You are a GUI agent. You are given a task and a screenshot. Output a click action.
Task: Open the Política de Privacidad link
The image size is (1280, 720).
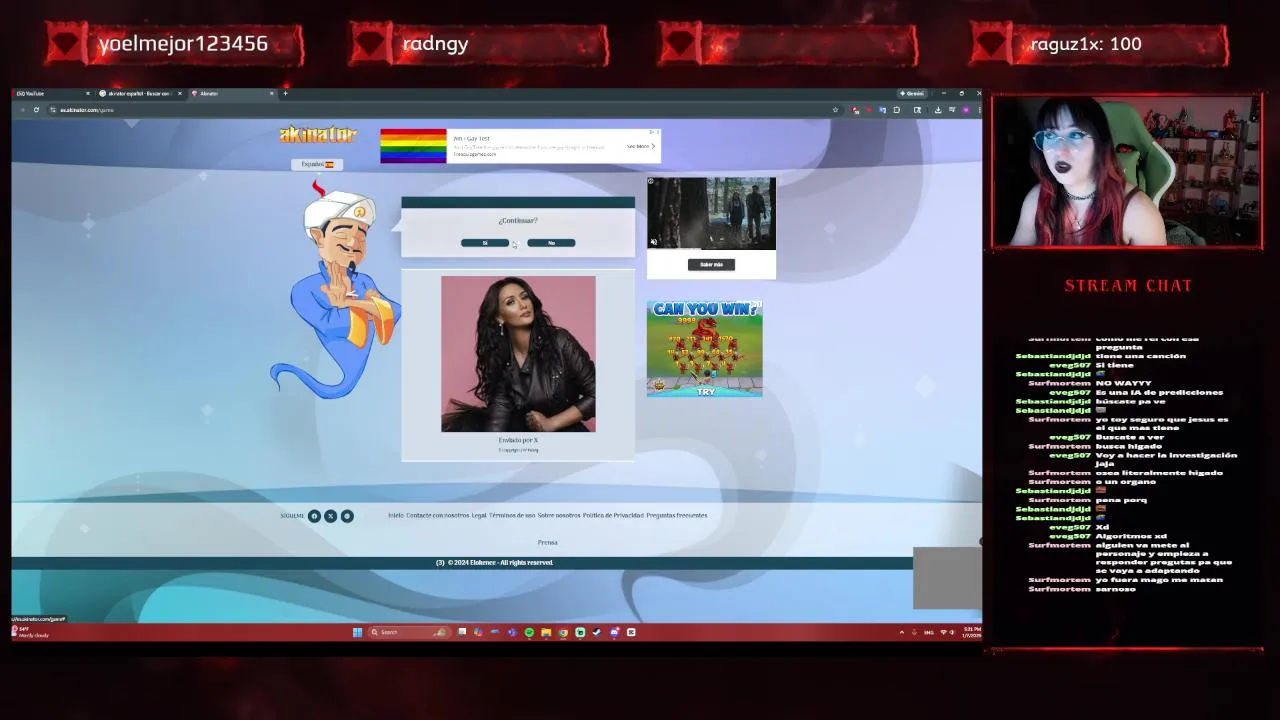tap(613, 516)
